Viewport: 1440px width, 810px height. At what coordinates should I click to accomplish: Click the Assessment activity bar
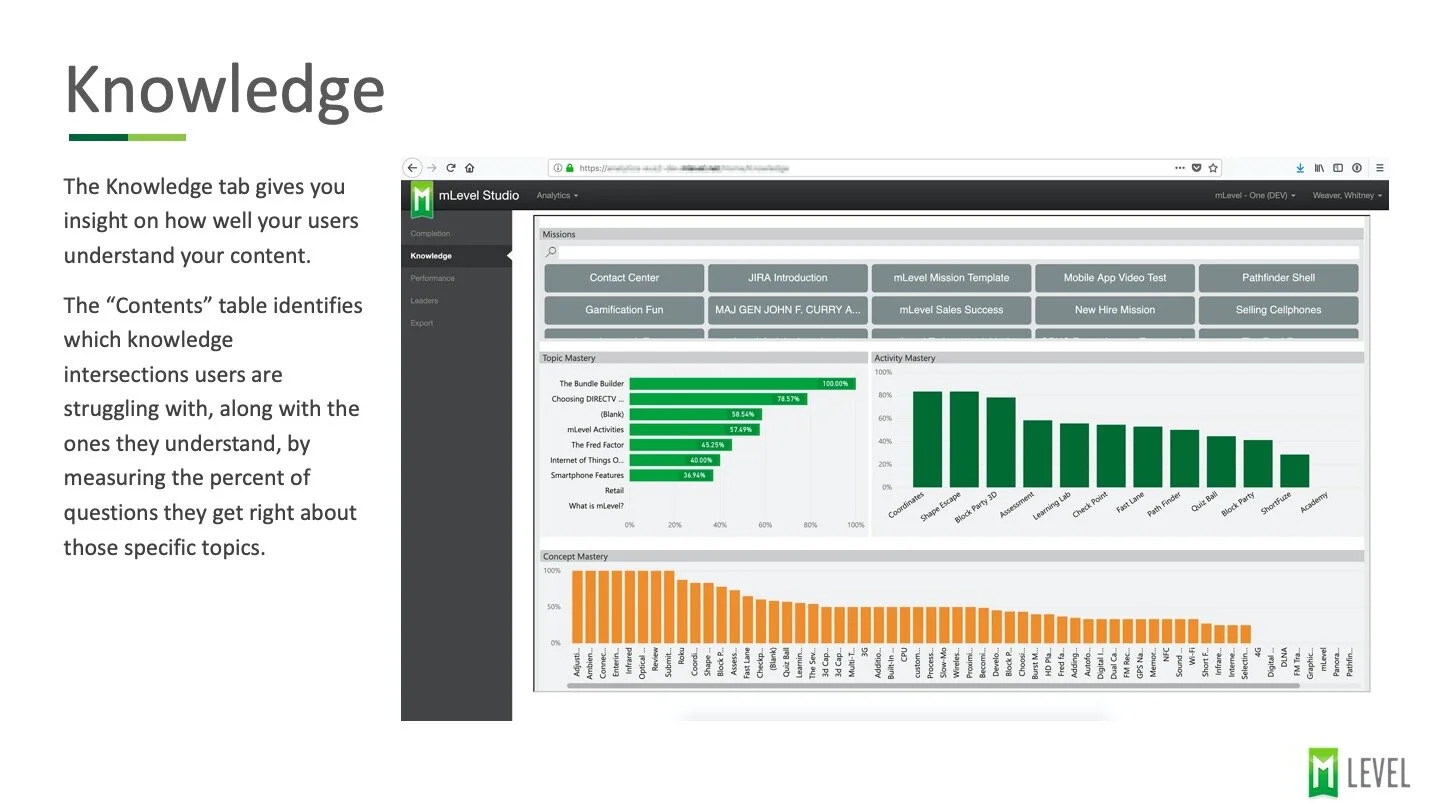(1038, 454)
